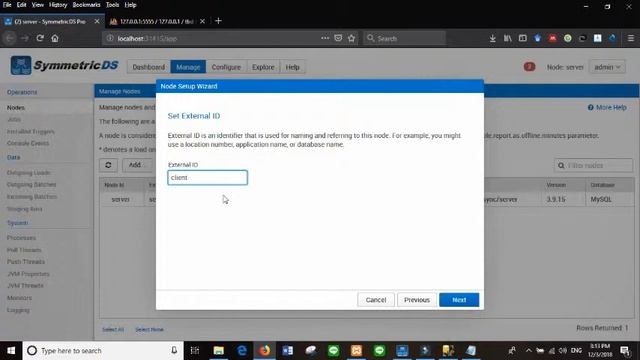The width and height of the screenshot is (640, 360).
Task: Toggle the sidebars icon
Action: coord(522,38)
